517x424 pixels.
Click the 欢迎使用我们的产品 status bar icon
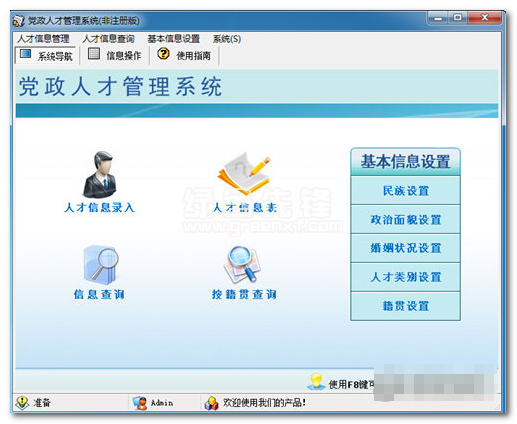pos(211,403)
